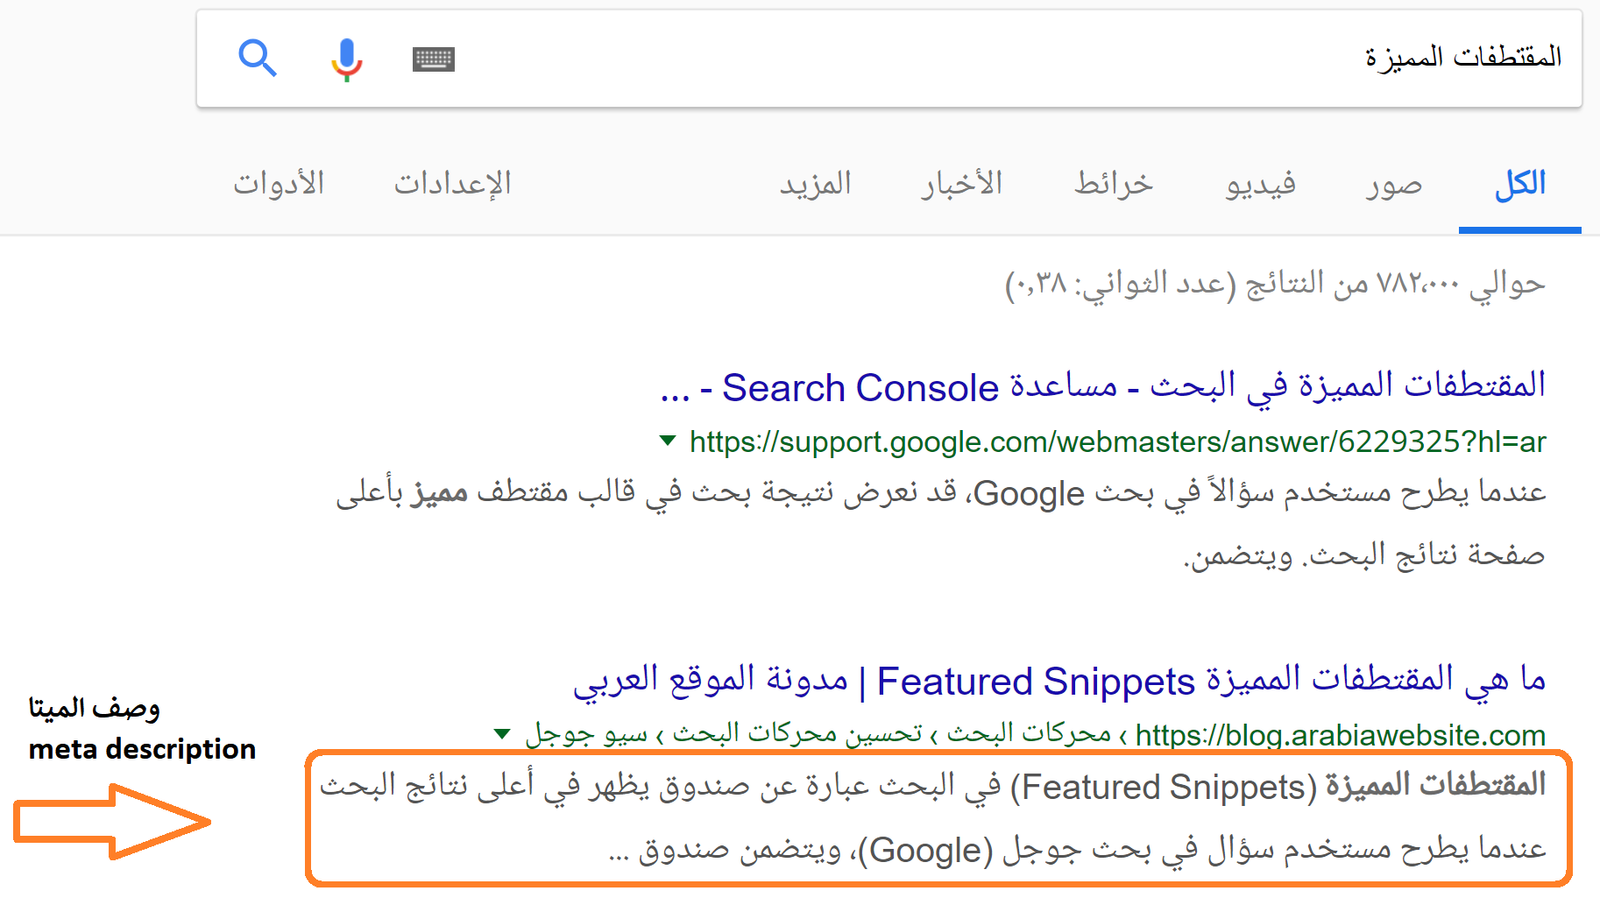This screenshot has width=1600, height=918.
Task: Click the snippet text starting عندما يطرح مستخدم سؤالاً
Action: pos(941,493)
